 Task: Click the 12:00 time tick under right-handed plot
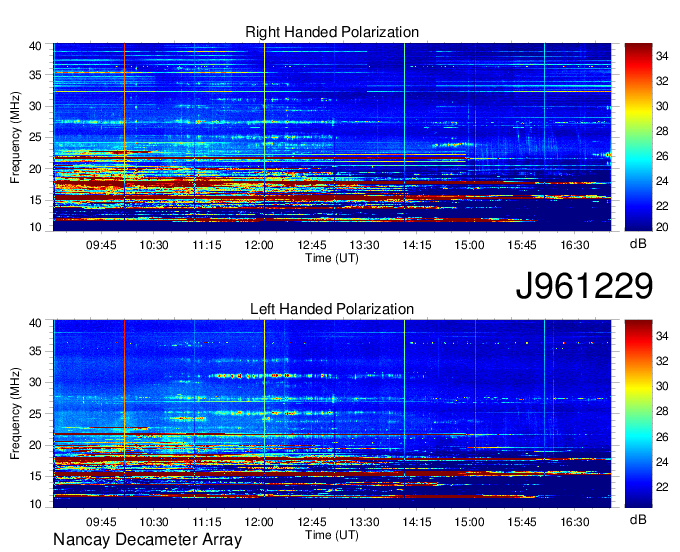pyautogui.click(x=259, y=245)
